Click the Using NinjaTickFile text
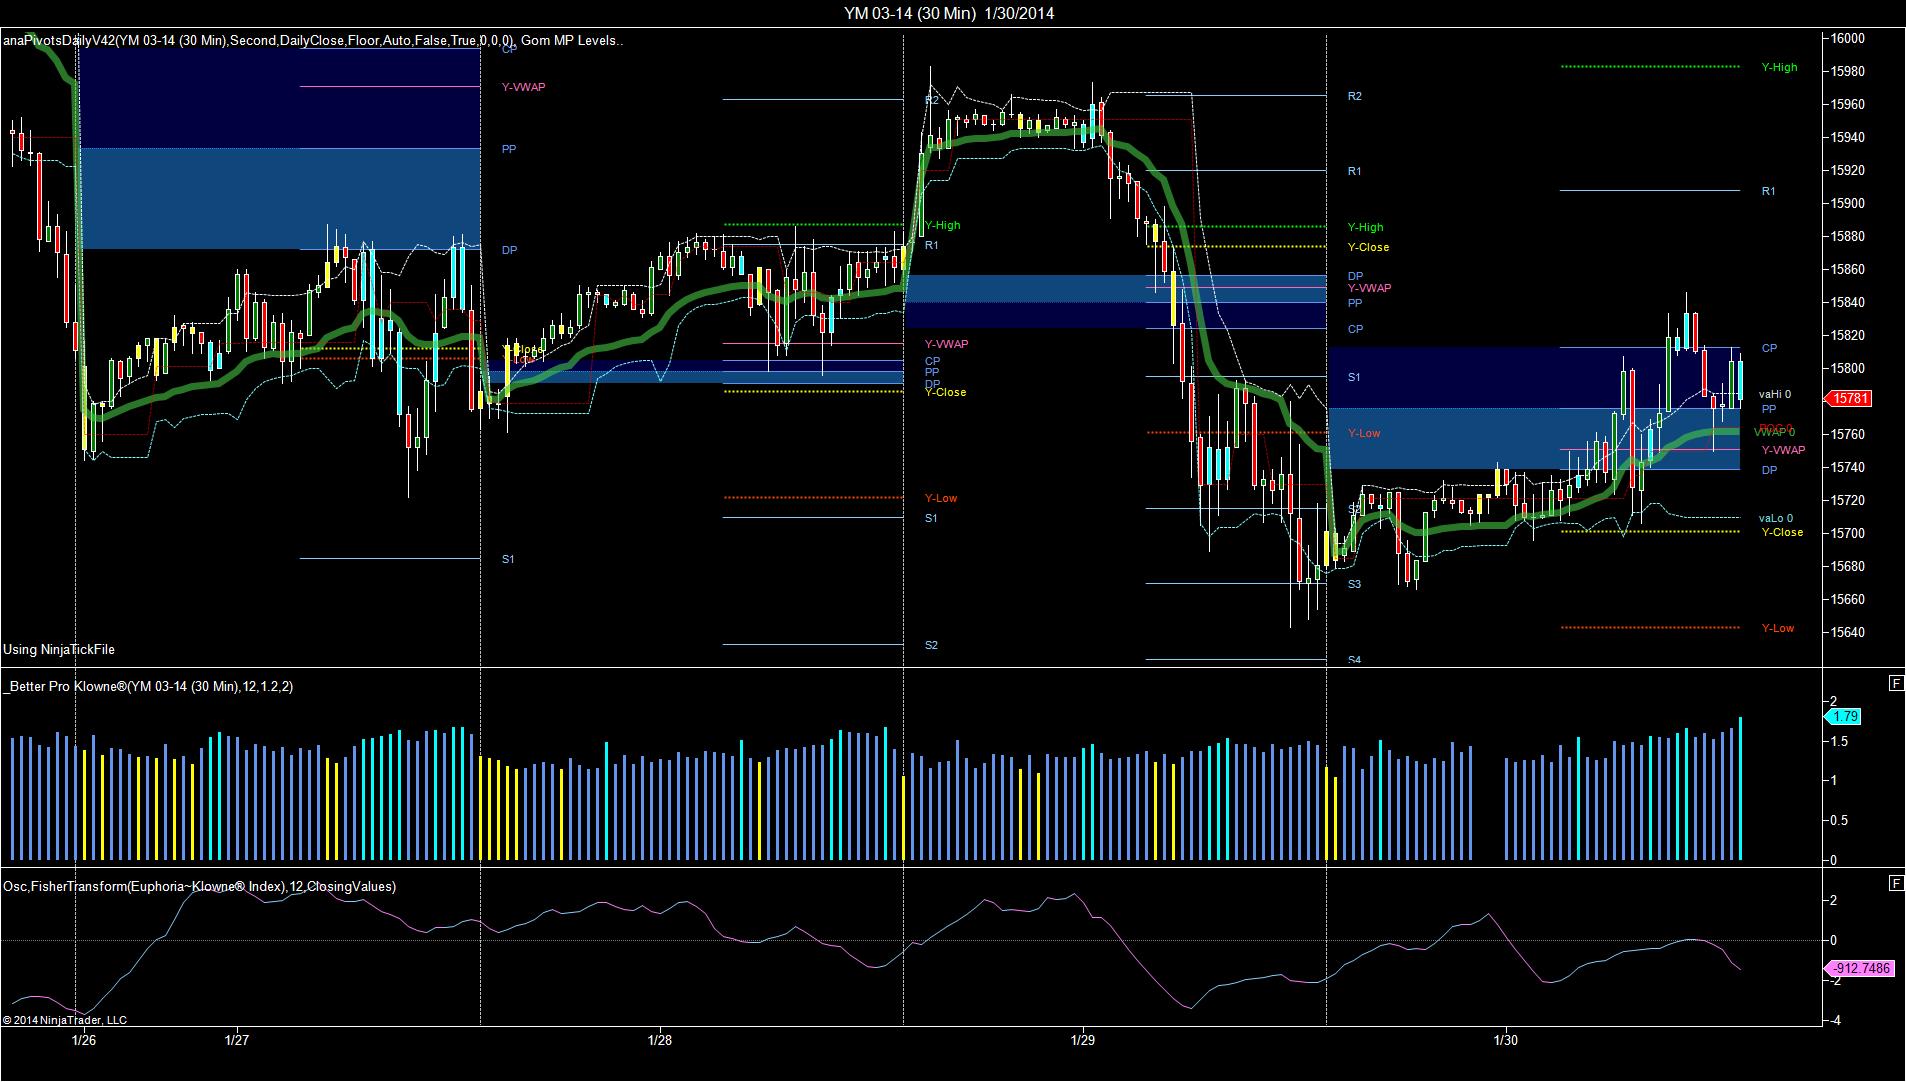This screenshot has height=1082, width=1906. (x=59, y=650)
